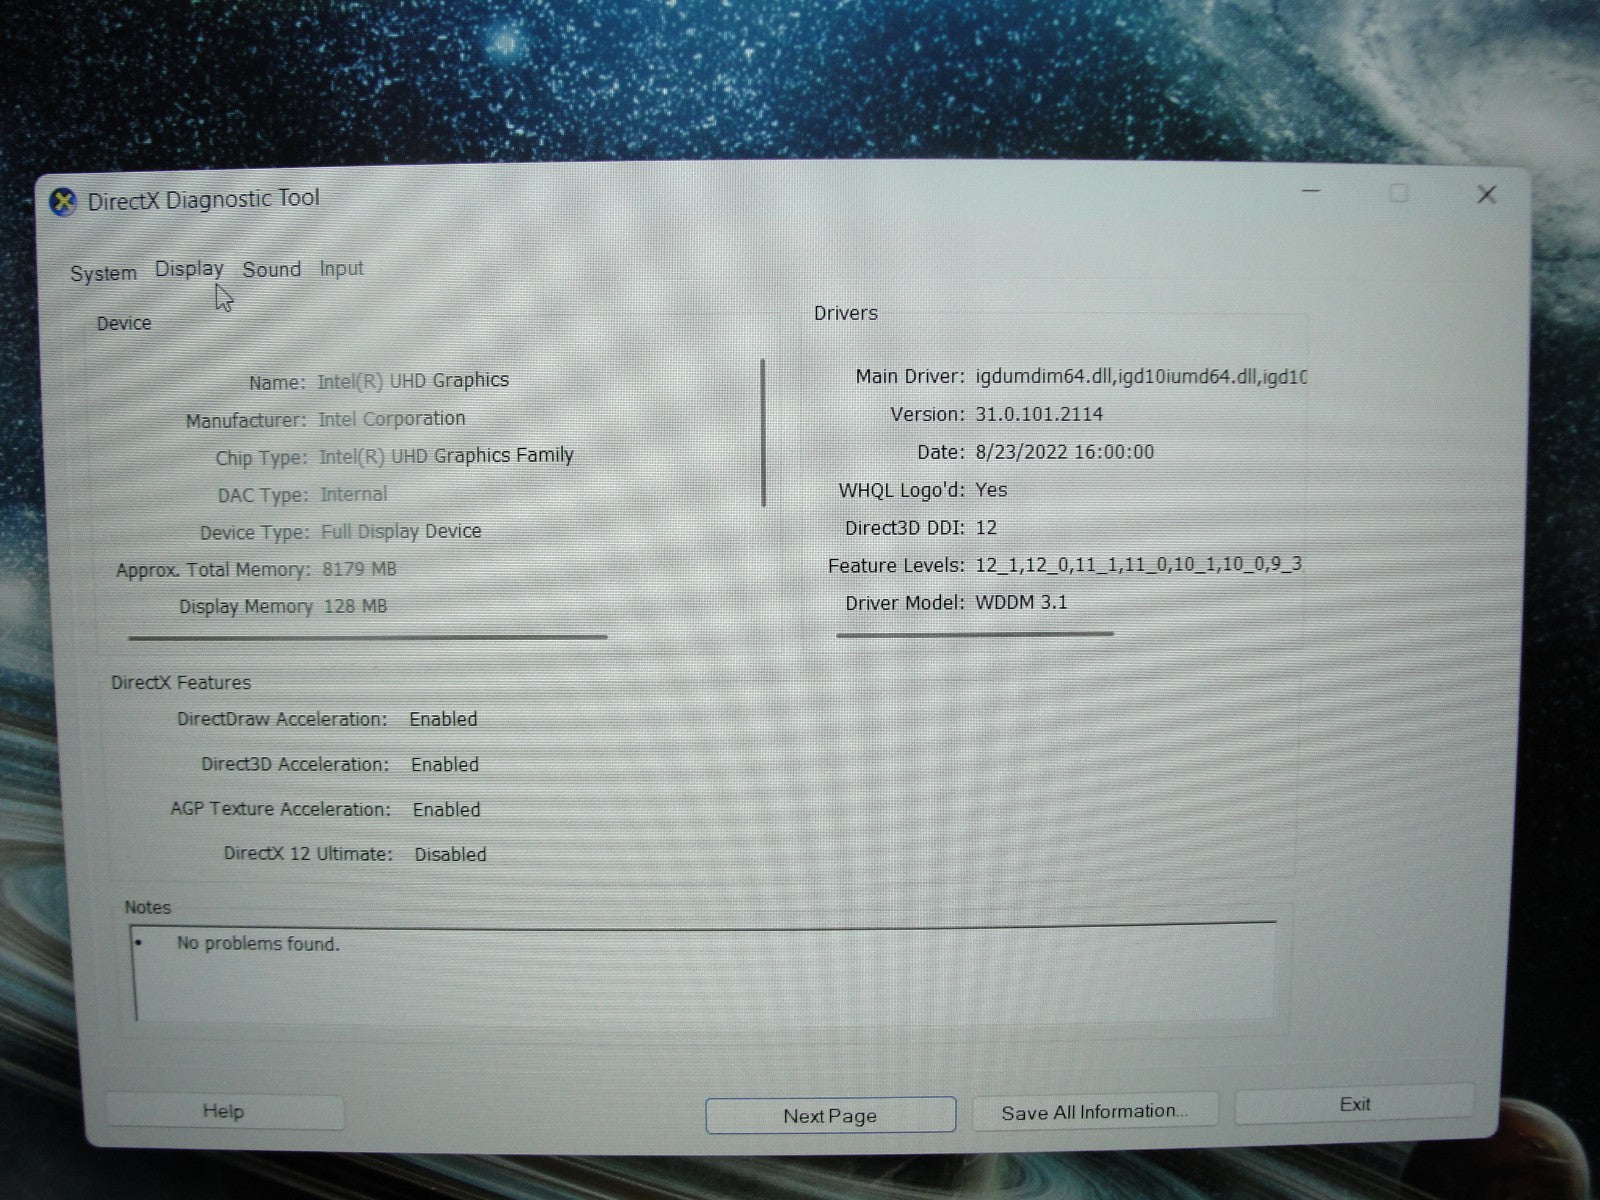Select the Display tab
The height and width of the screenshot is (1200, 1600).
tap(189, 269)
